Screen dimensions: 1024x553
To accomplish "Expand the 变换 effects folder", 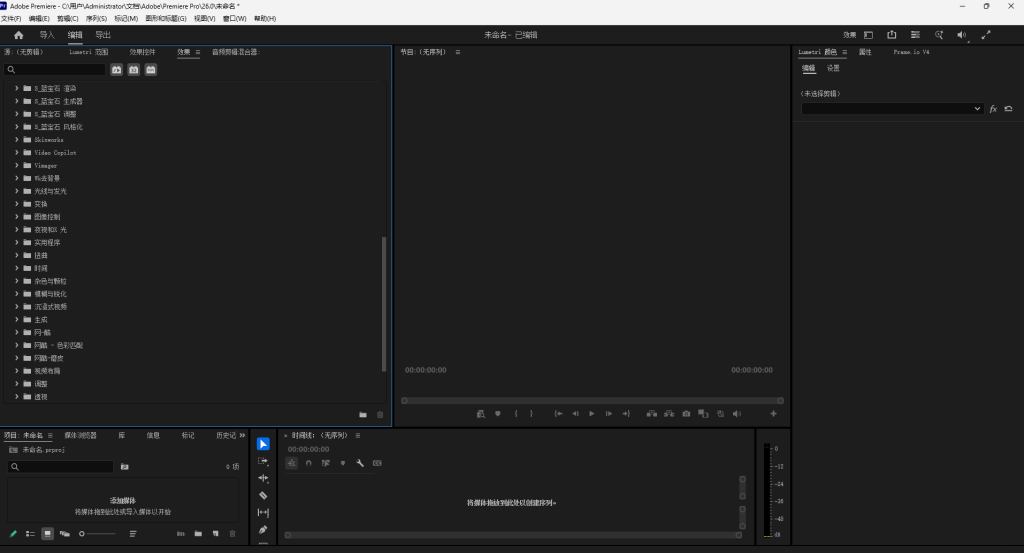I will [x=17, y=204].
